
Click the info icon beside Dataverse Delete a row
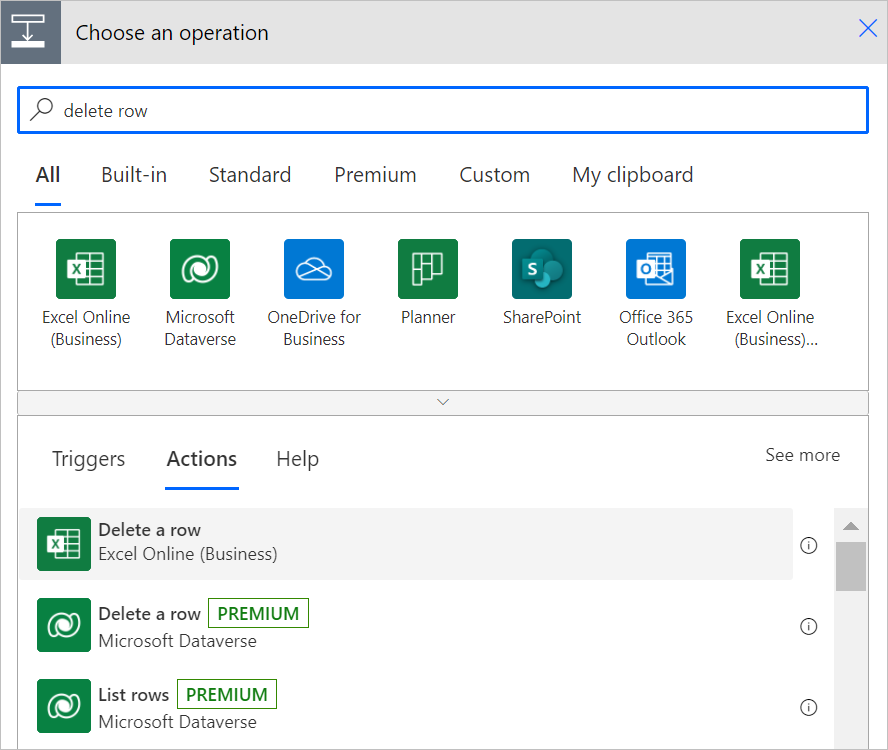click(808, 627)
